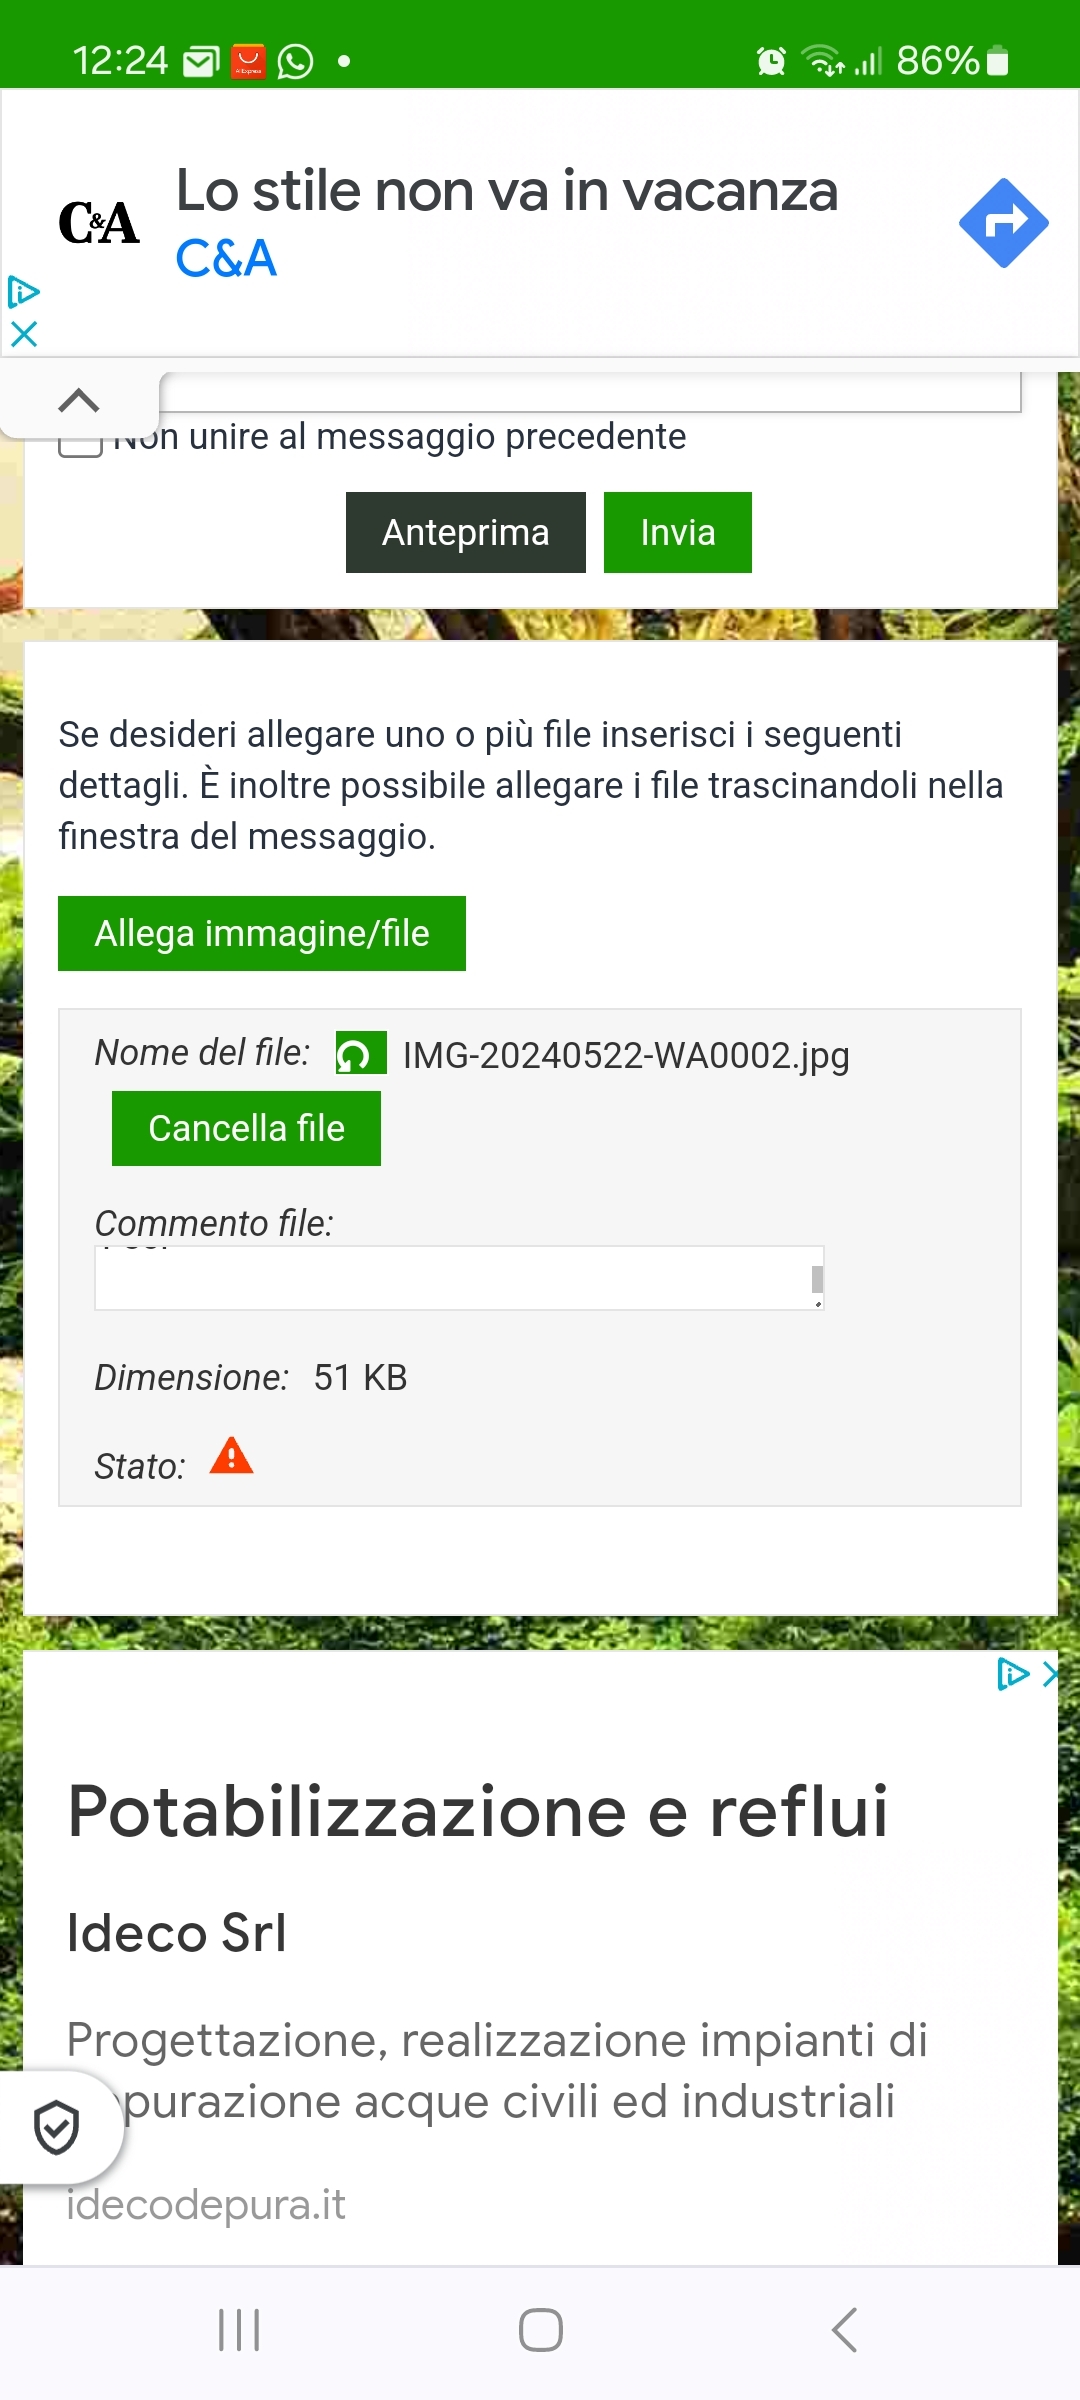The height and width of the screenshot is (2400, 1080).
Task: Open AdChoices icon on Ideco ad
Action: pos(1013,1674)
